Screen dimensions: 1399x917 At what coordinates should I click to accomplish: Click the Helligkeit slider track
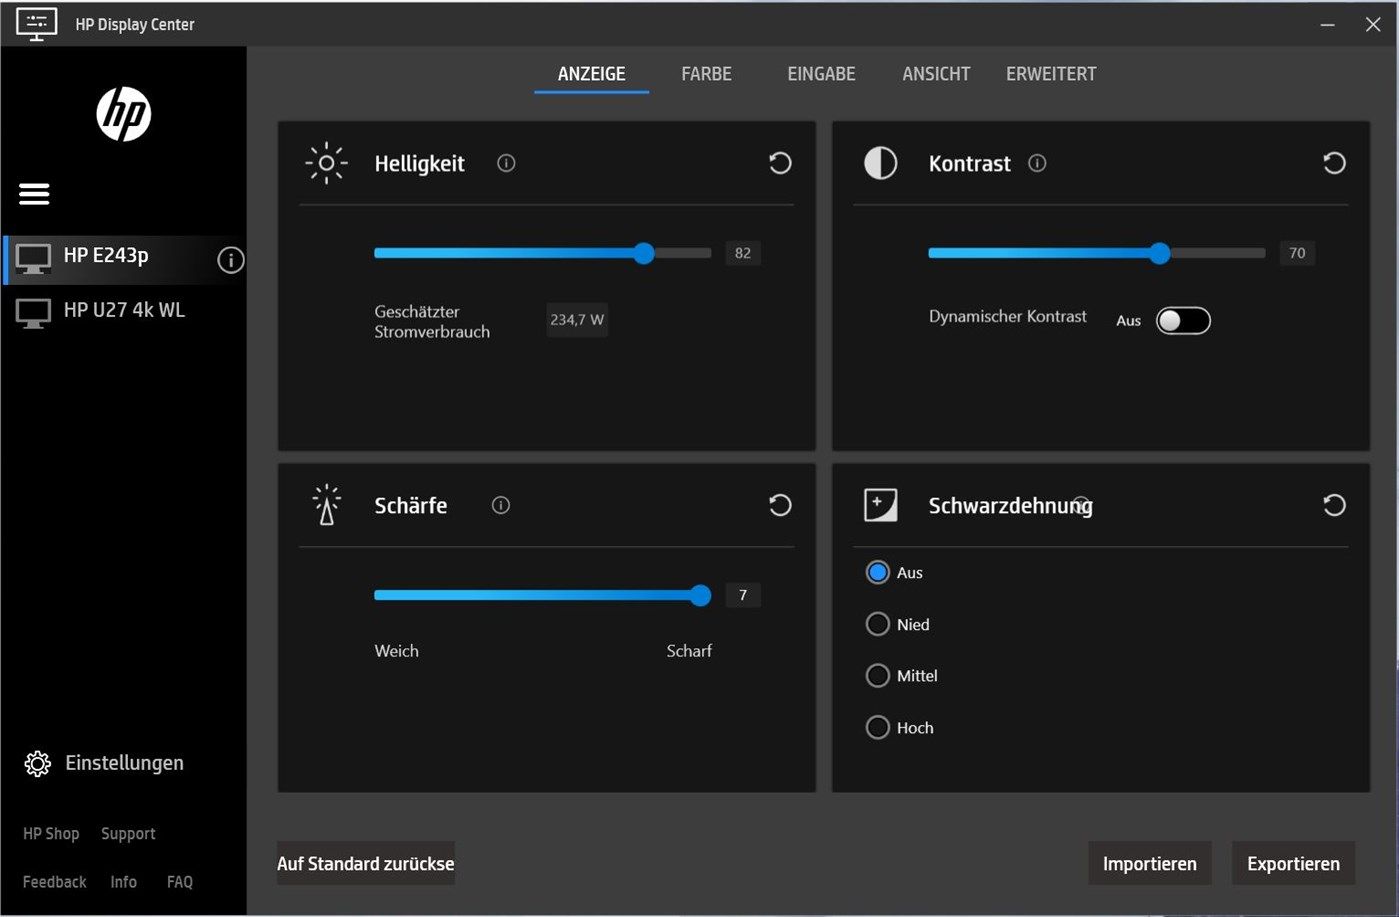542,253
